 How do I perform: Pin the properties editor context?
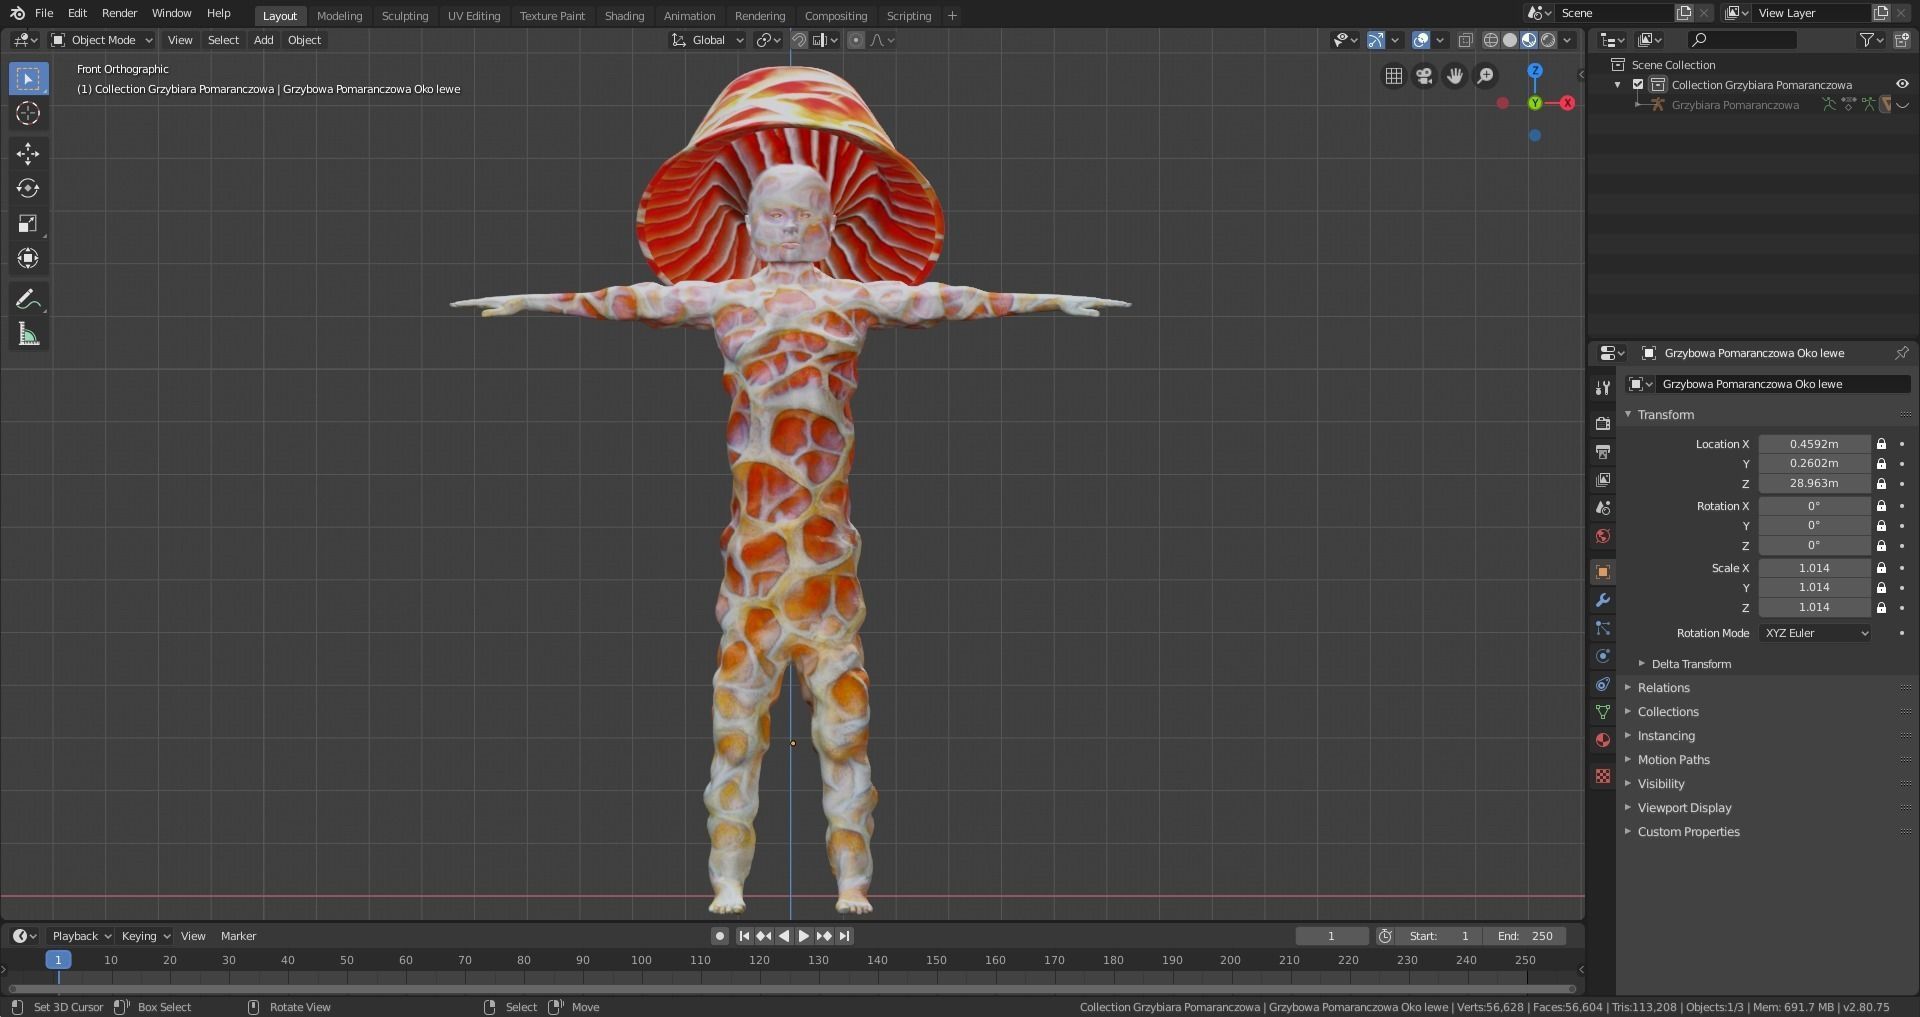[1901, 353]
